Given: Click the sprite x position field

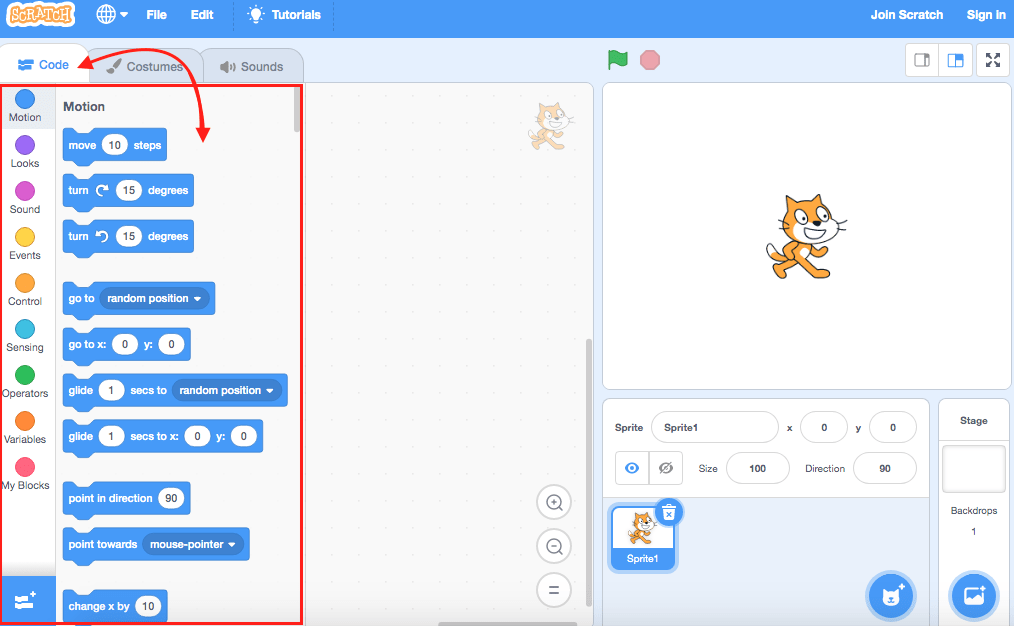Looking at the screenshot, I should 824,427.
